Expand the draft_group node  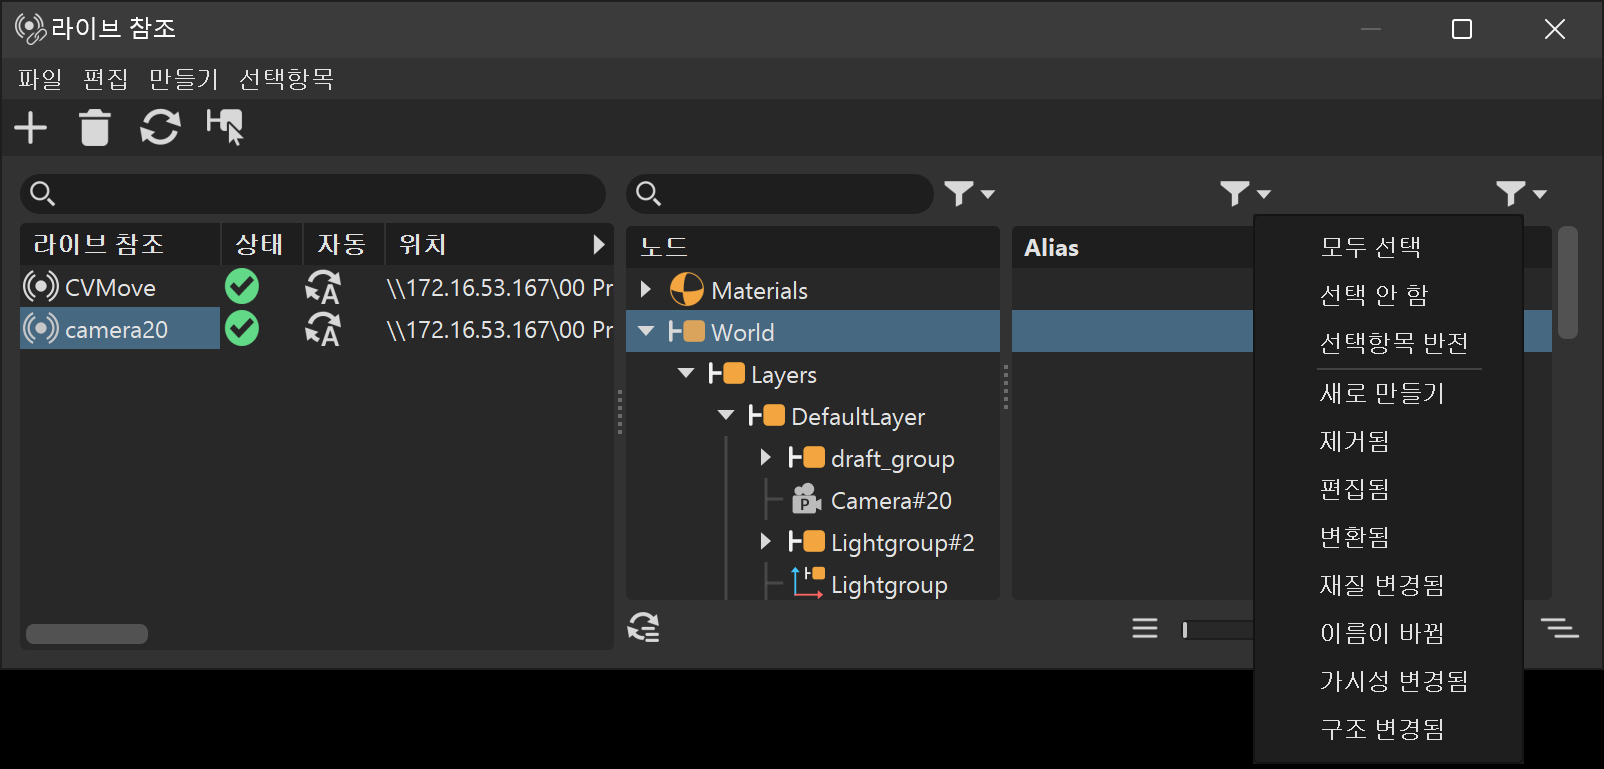pos(766,458)
